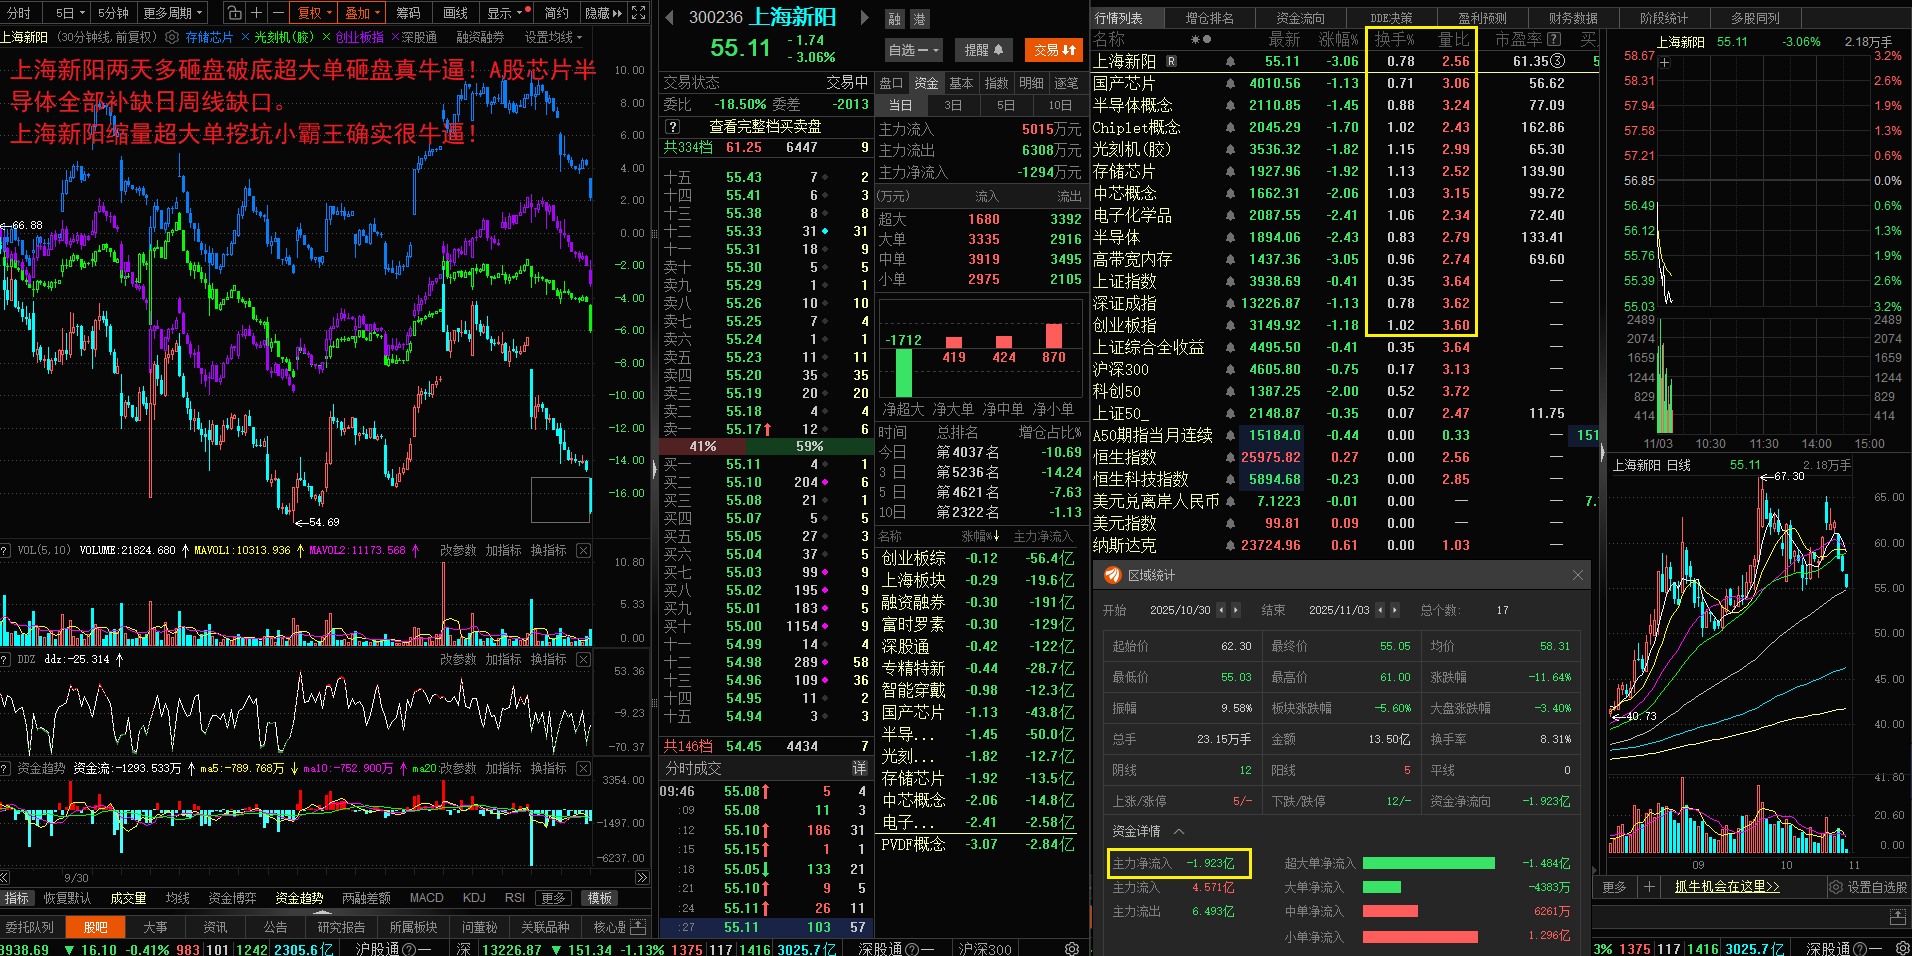Click 改参数 in VOL indicator panel
Screen dimensions: 1912x956
458,550
